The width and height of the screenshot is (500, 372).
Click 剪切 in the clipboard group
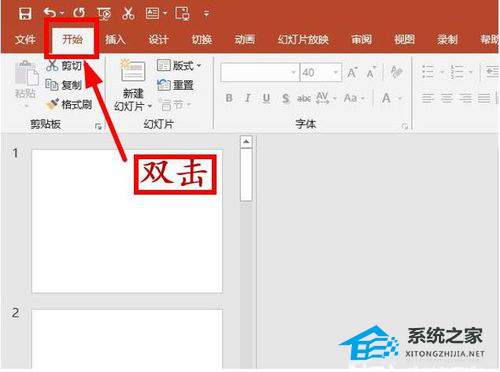64,65
